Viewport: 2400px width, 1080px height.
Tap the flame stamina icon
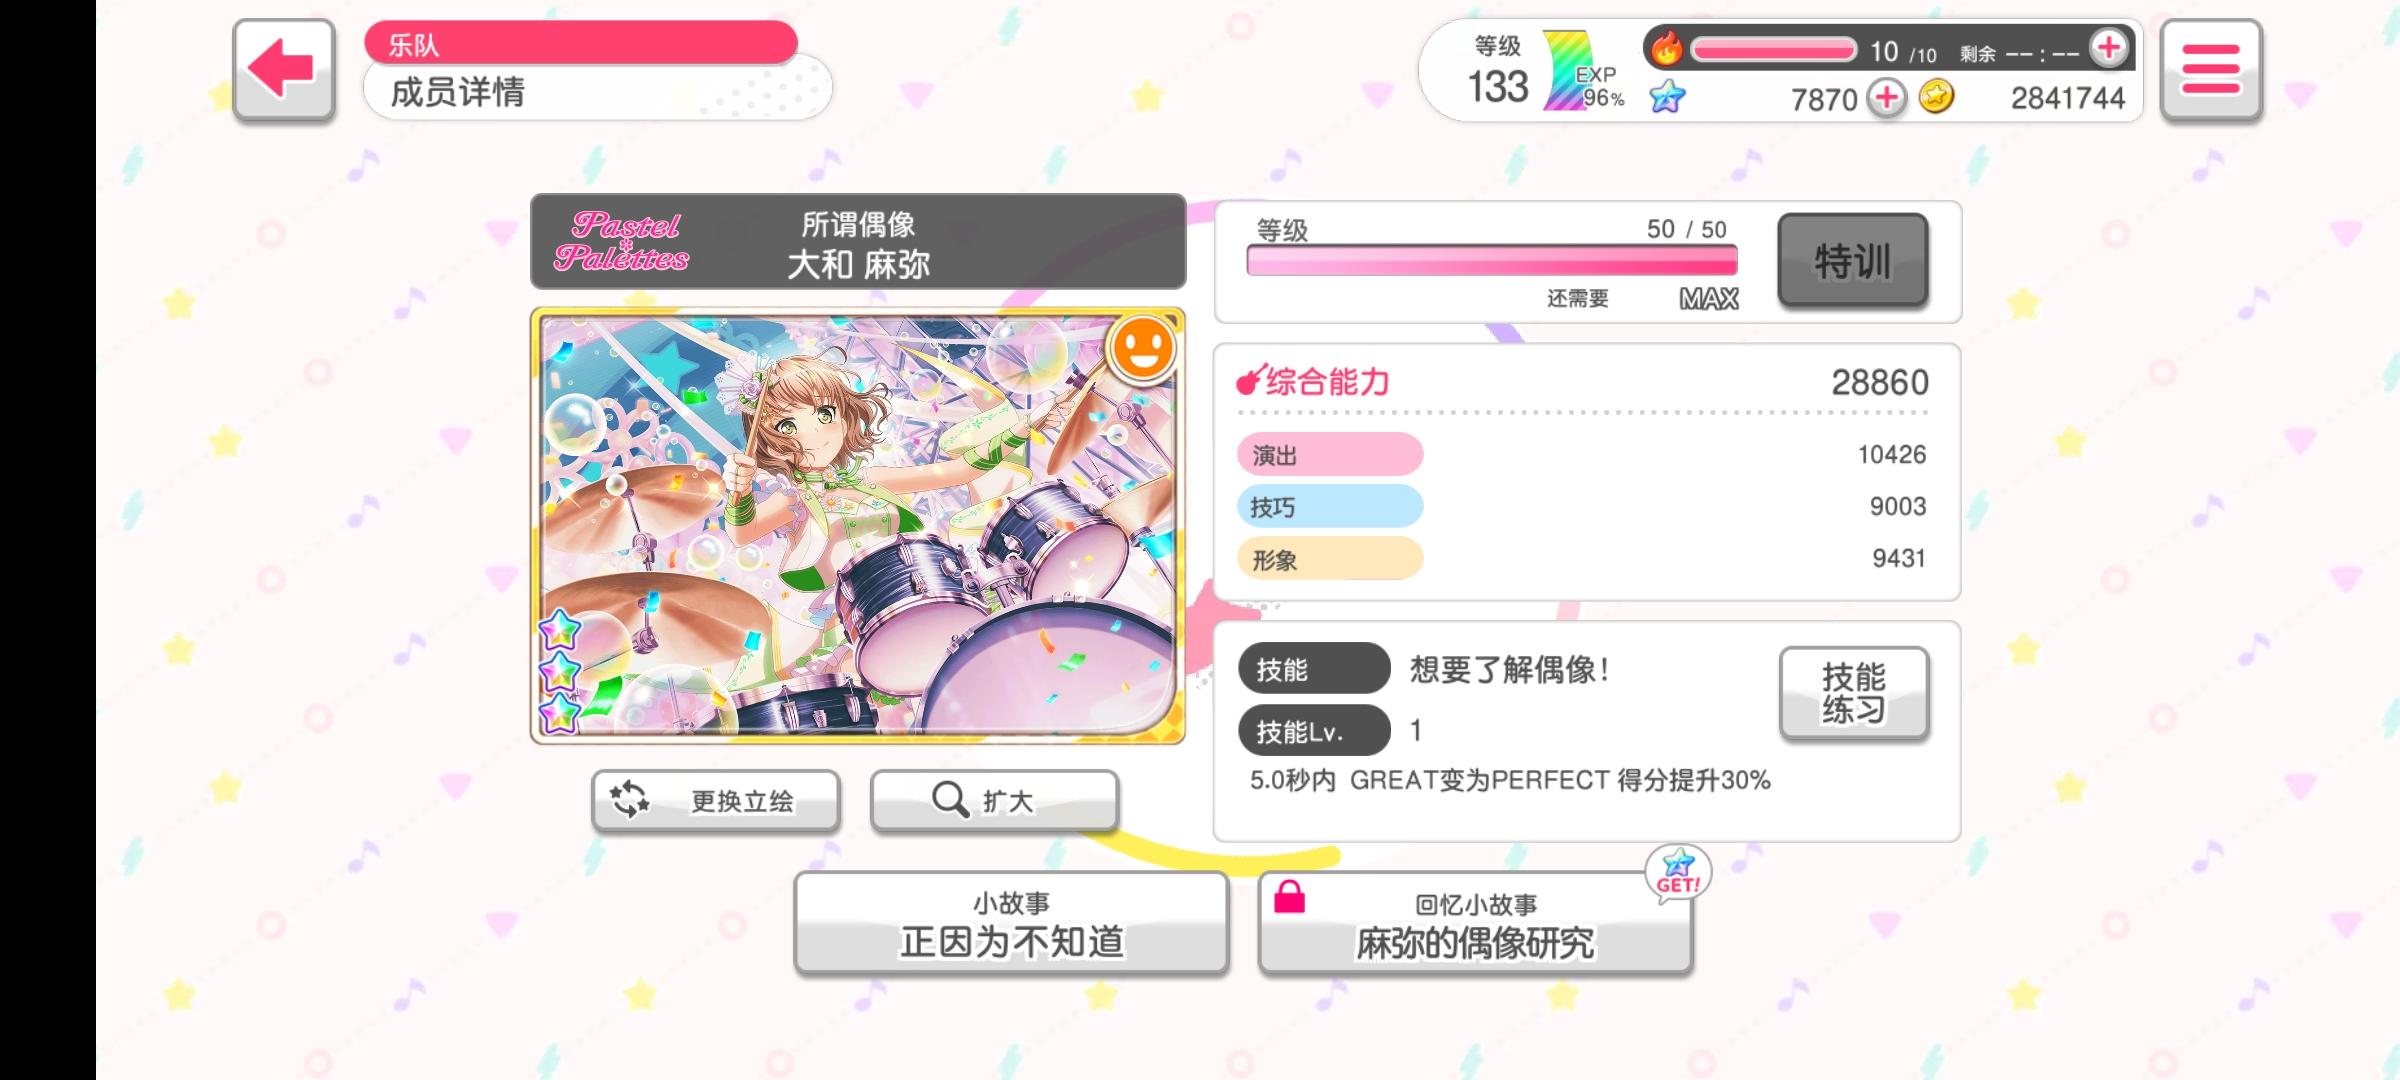1666,48
